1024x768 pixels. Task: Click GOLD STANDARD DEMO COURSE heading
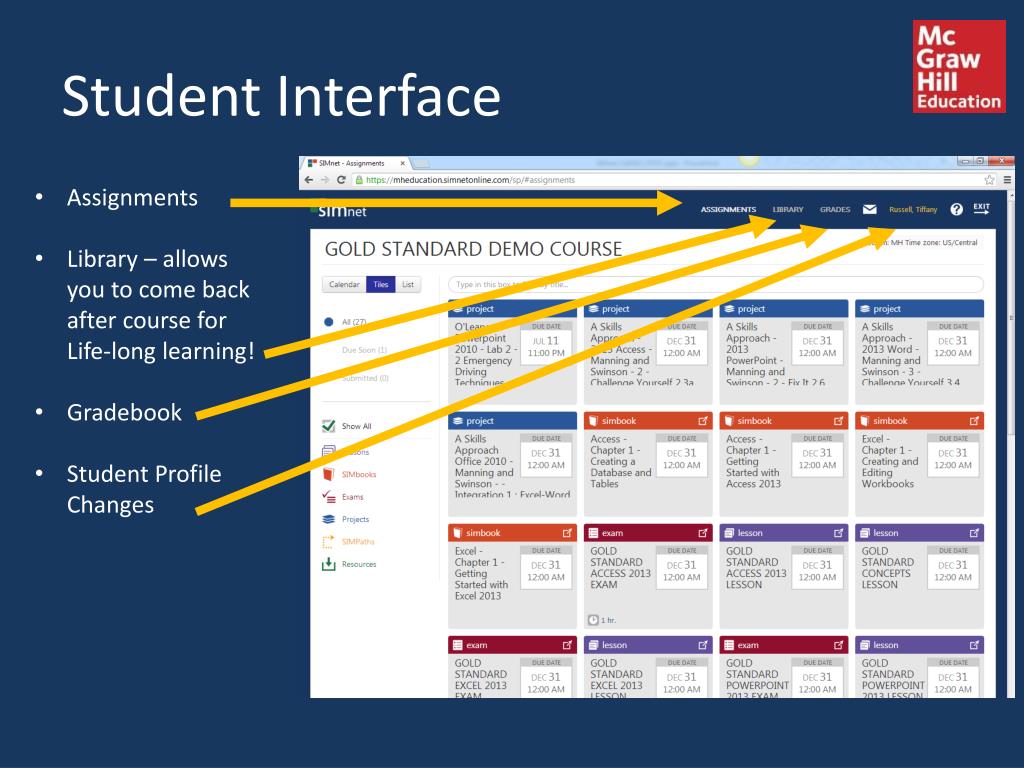(x=473, y=249)
